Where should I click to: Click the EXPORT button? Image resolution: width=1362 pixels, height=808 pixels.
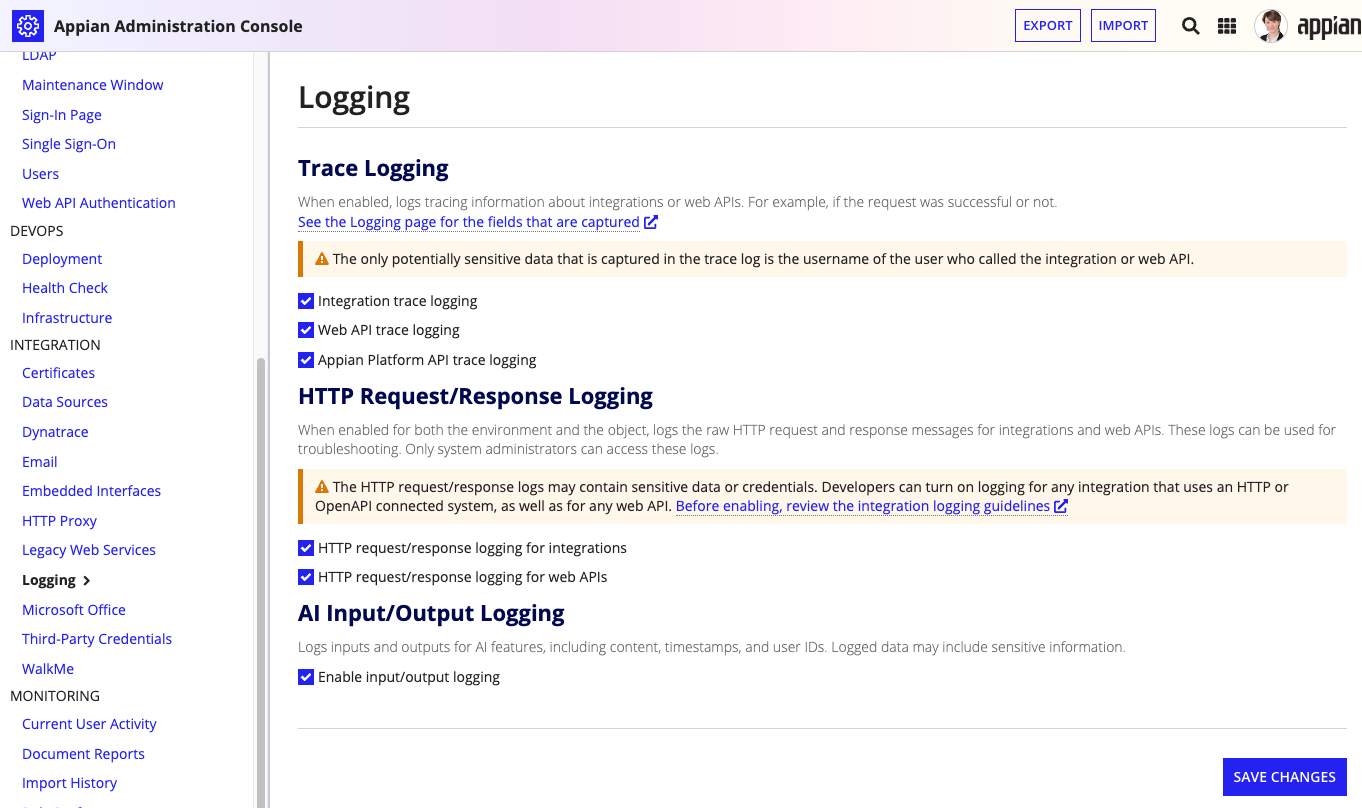(1048, 26)
